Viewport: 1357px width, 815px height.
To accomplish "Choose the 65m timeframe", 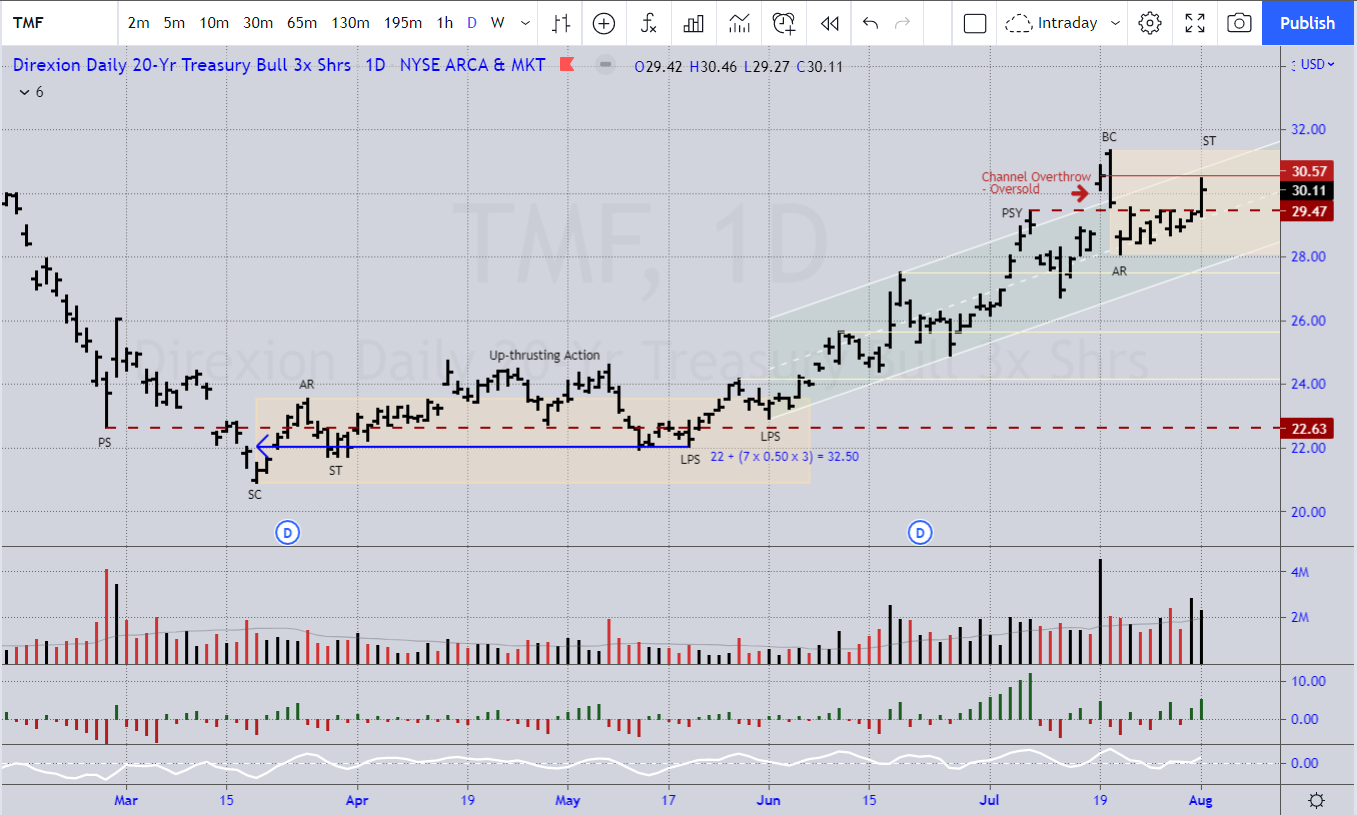I will point(302,23).
